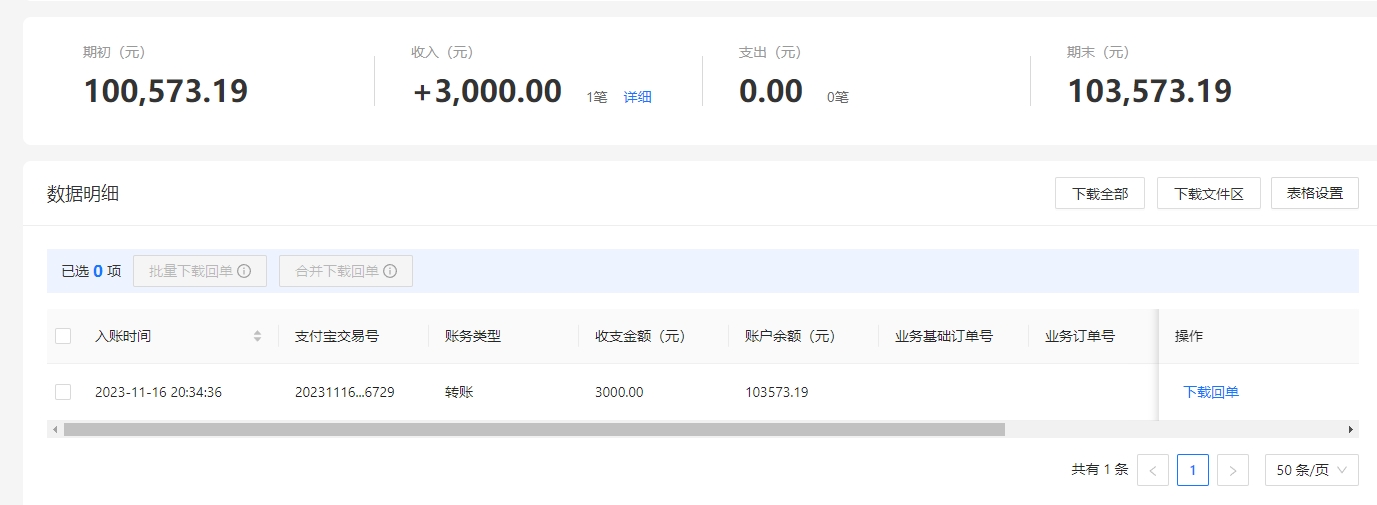This screenshot has width=1377, height=505.
Task: Click 下载回单 for the transfer row
Action: click(1211, 392)
